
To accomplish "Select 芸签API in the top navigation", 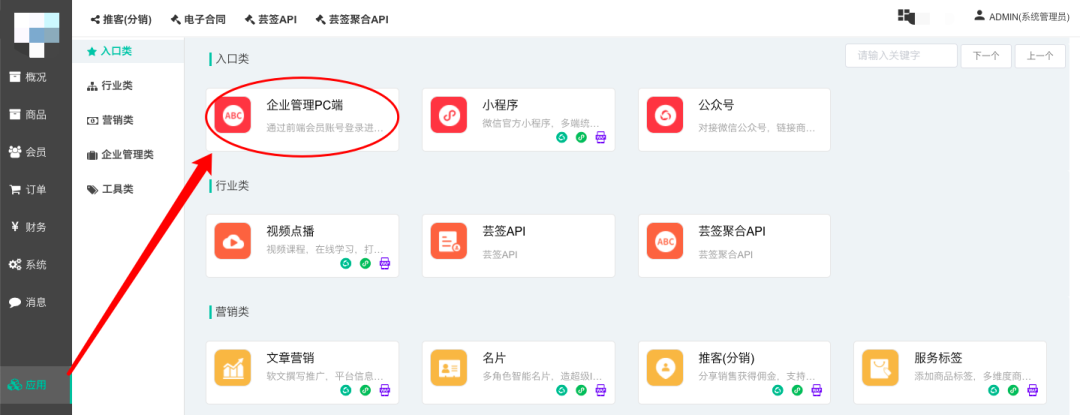I will point(271,19).
